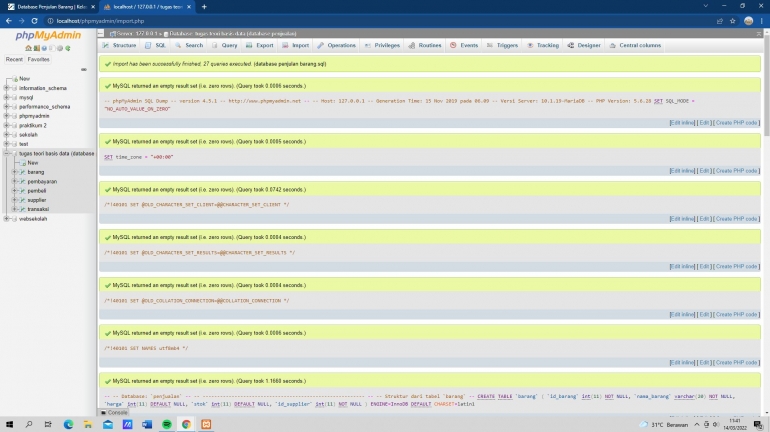Open a new browser tab

pyautogui.click(x=204, y=7)
